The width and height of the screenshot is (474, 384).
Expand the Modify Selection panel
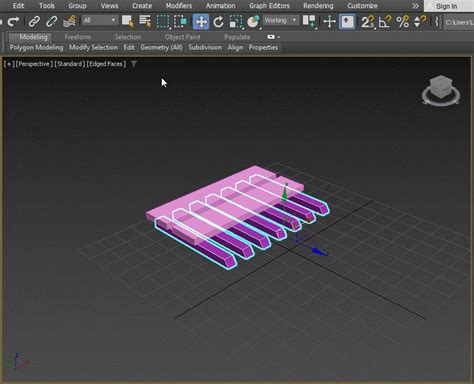[93, 47]
